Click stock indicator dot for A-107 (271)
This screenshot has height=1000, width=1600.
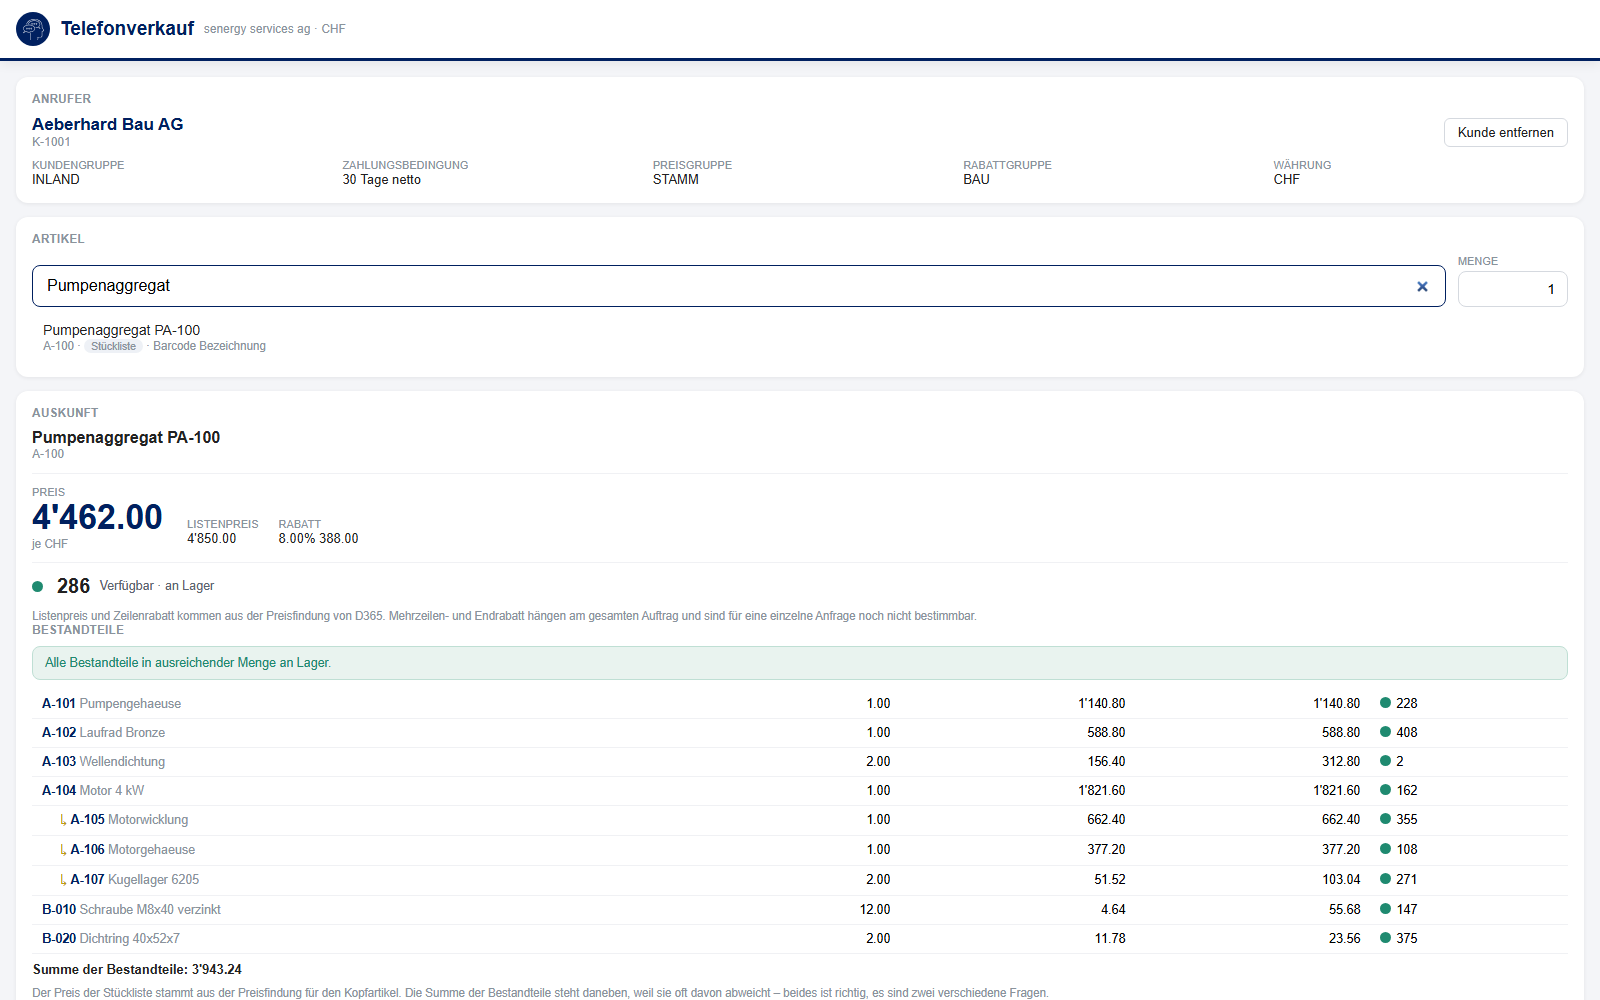[1386, 879]
